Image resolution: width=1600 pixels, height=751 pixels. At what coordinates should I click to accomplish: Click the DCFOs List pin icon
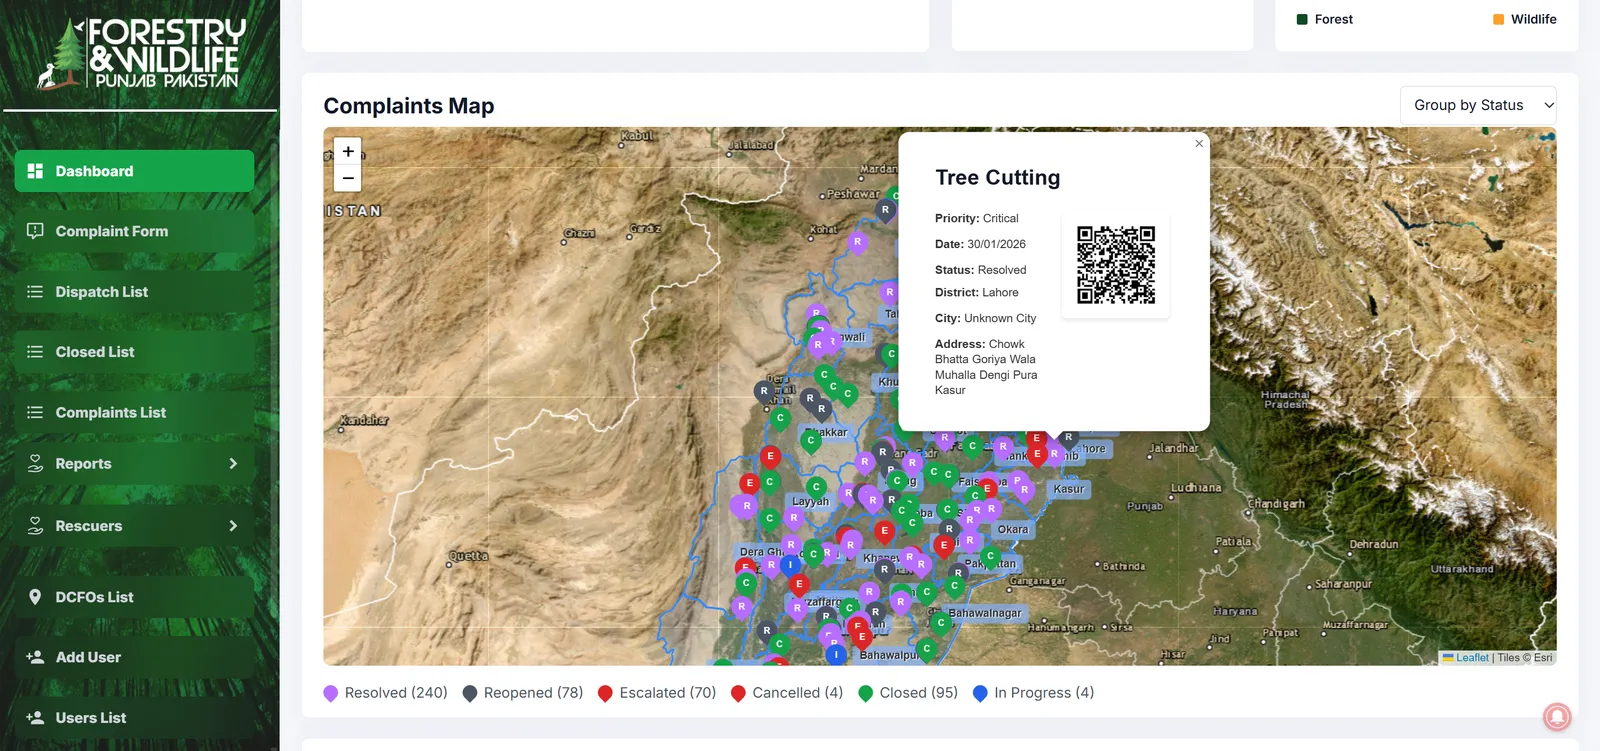coord(35,597)
